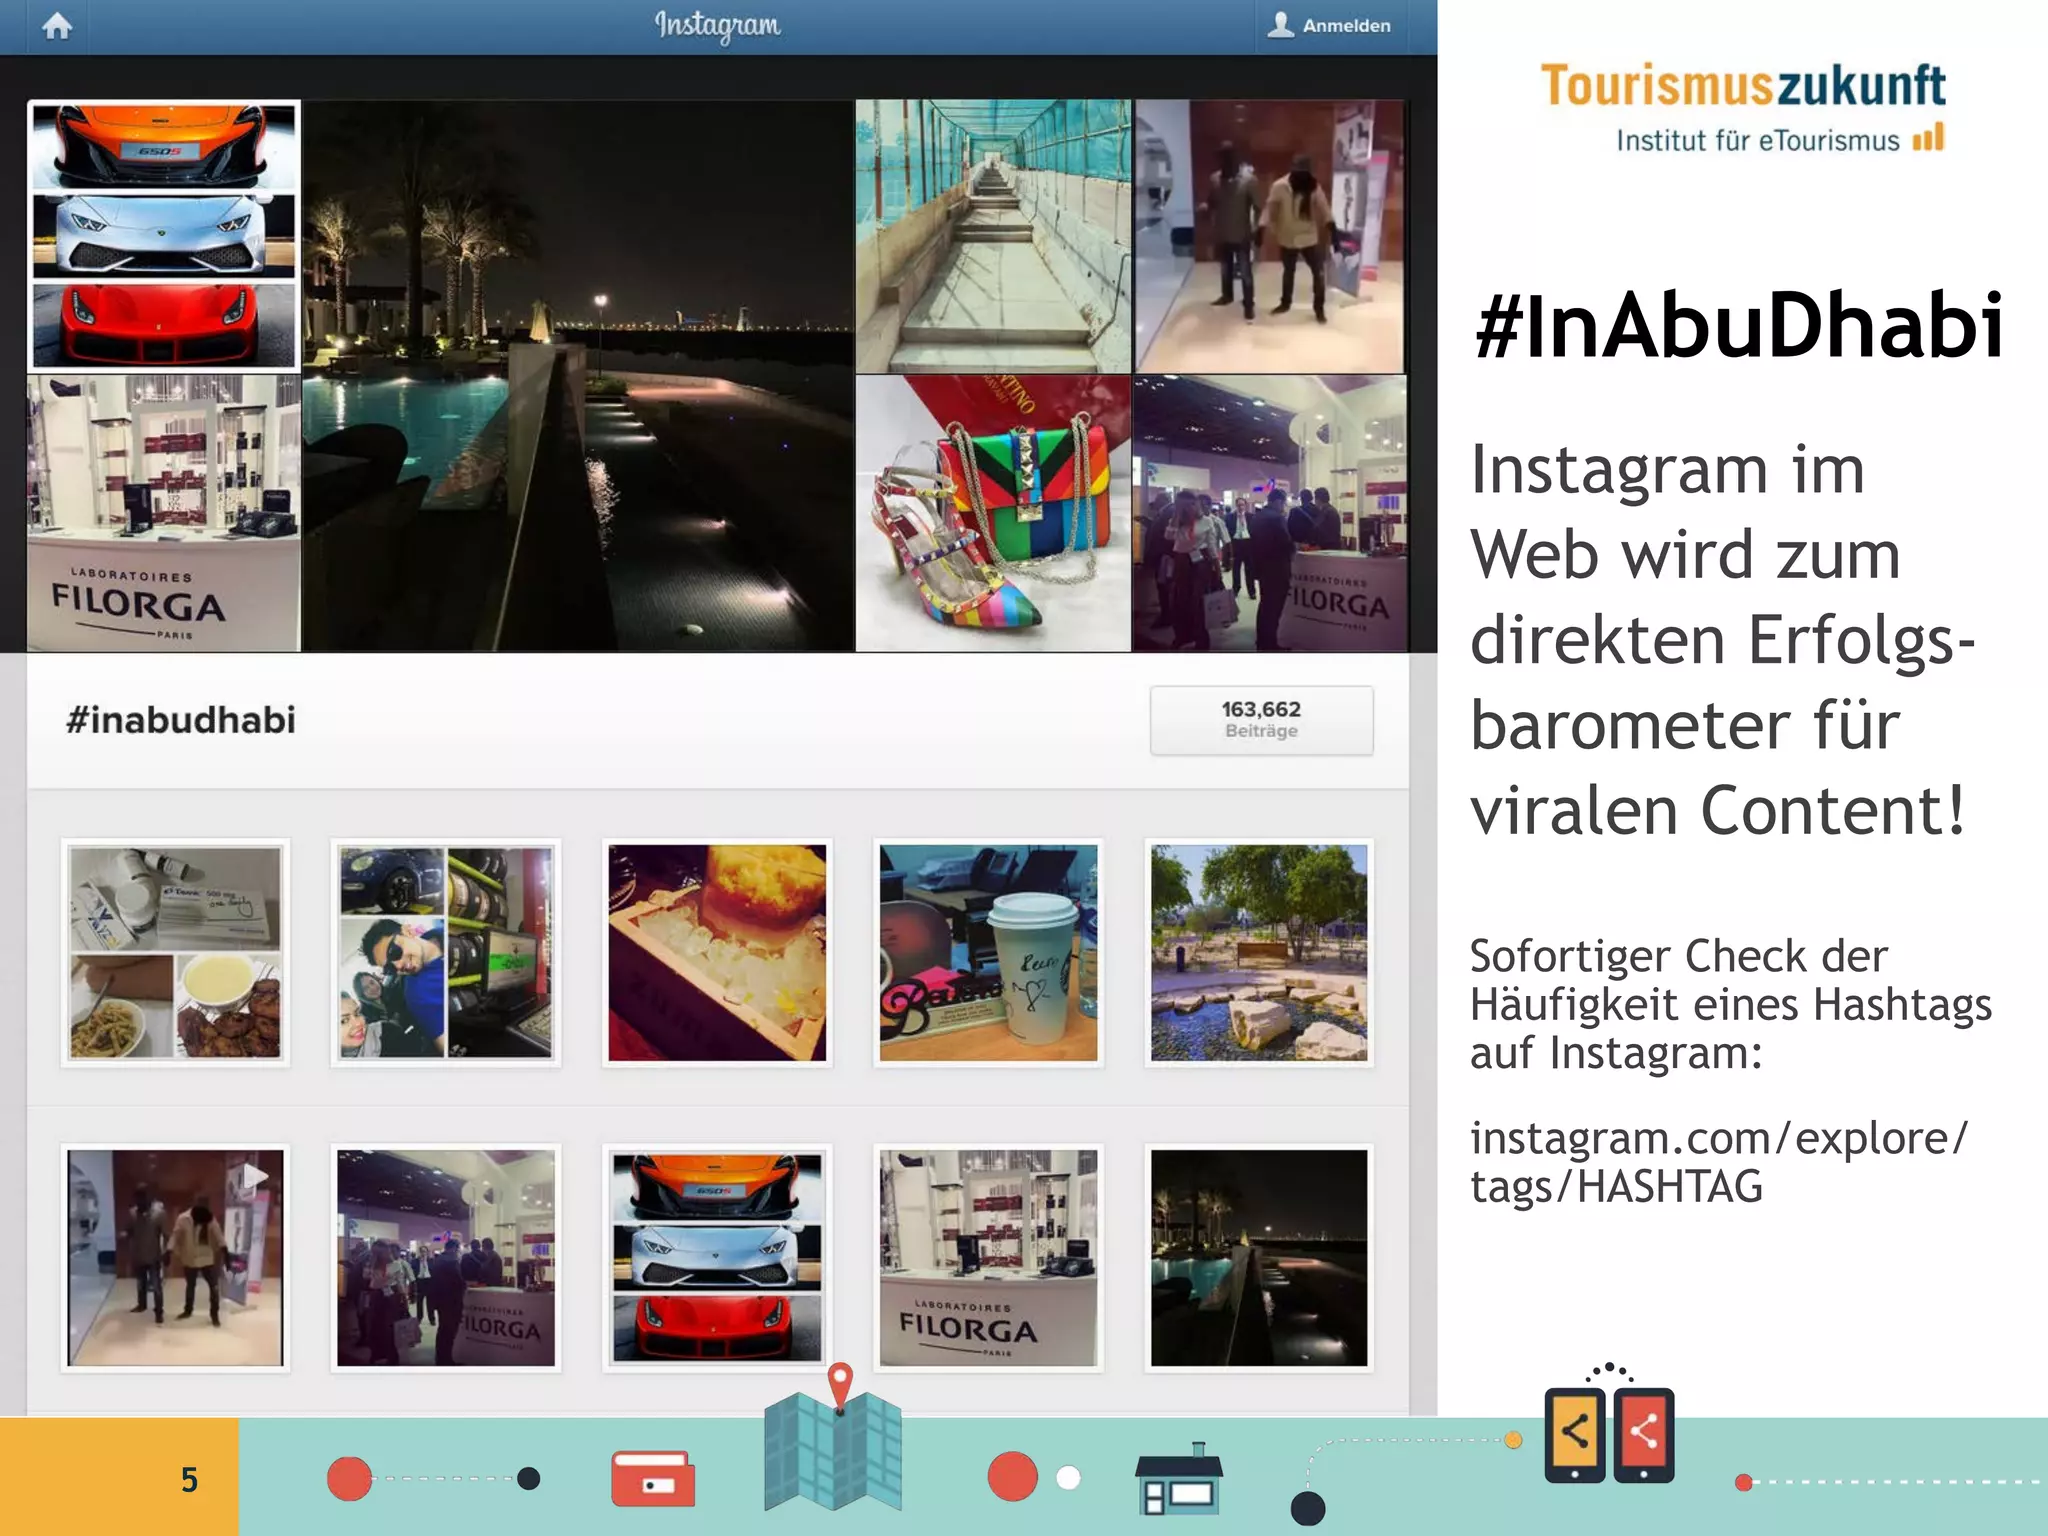This screenshot has width=2048, height=1536.
Task: Open the Starbucks coffee cup thumbnail
Action: (x=988, y=953)
